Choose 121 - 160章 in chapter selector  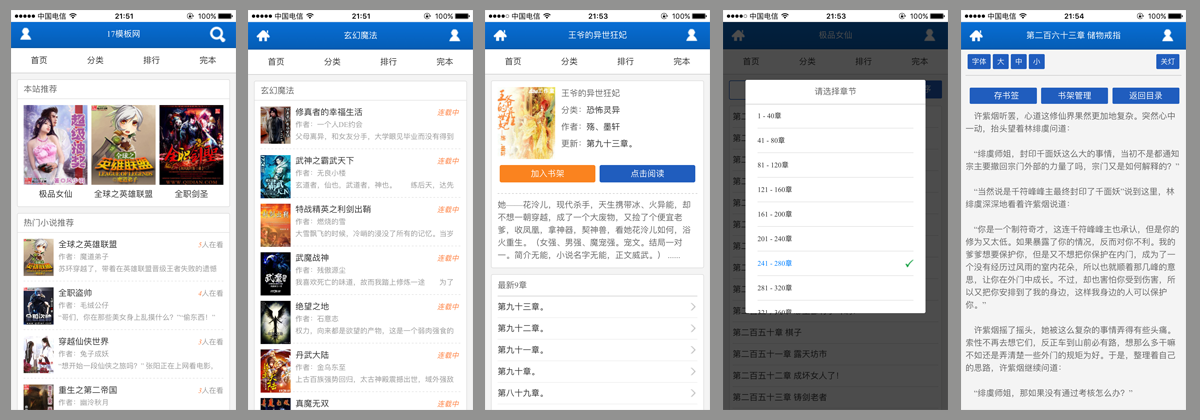point(835,189)
